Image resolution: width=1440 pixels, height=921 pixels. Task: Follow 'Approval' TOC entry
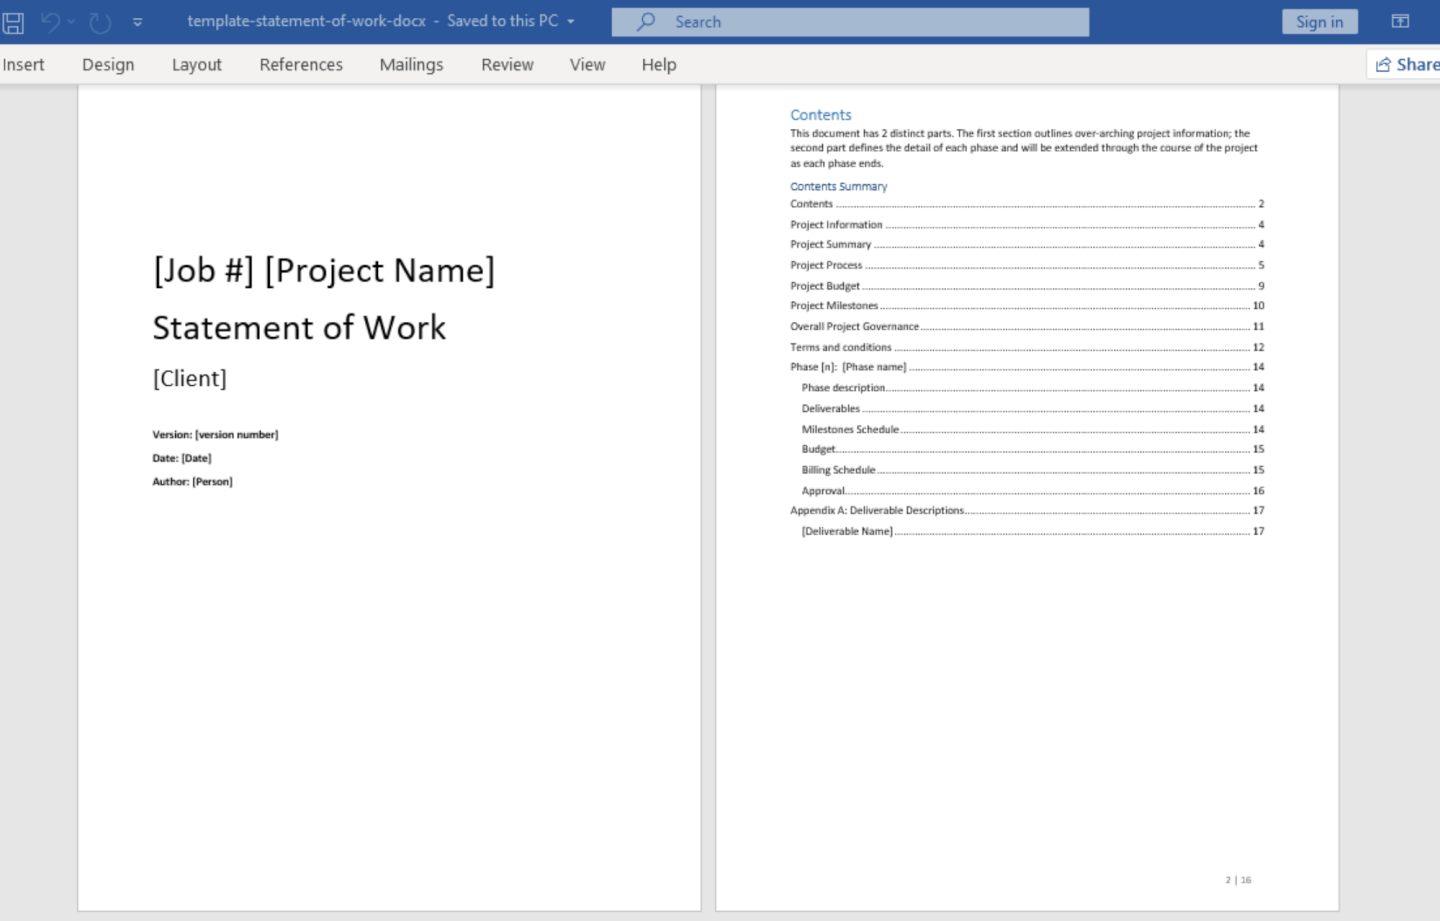(x=1033, y=490)
